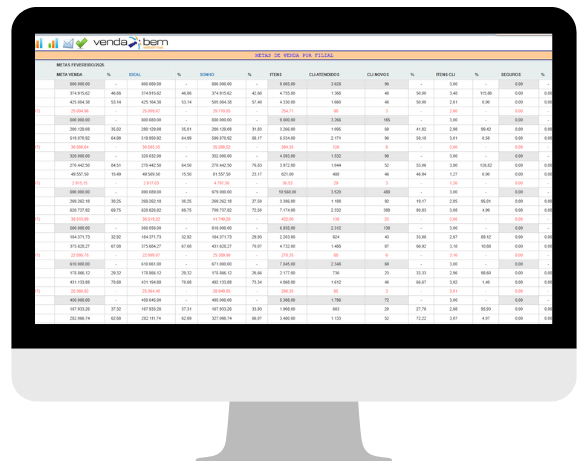Open the IDEAL column header link
The width and height of the screenshot is (586, 468).
tap(135, 74)
